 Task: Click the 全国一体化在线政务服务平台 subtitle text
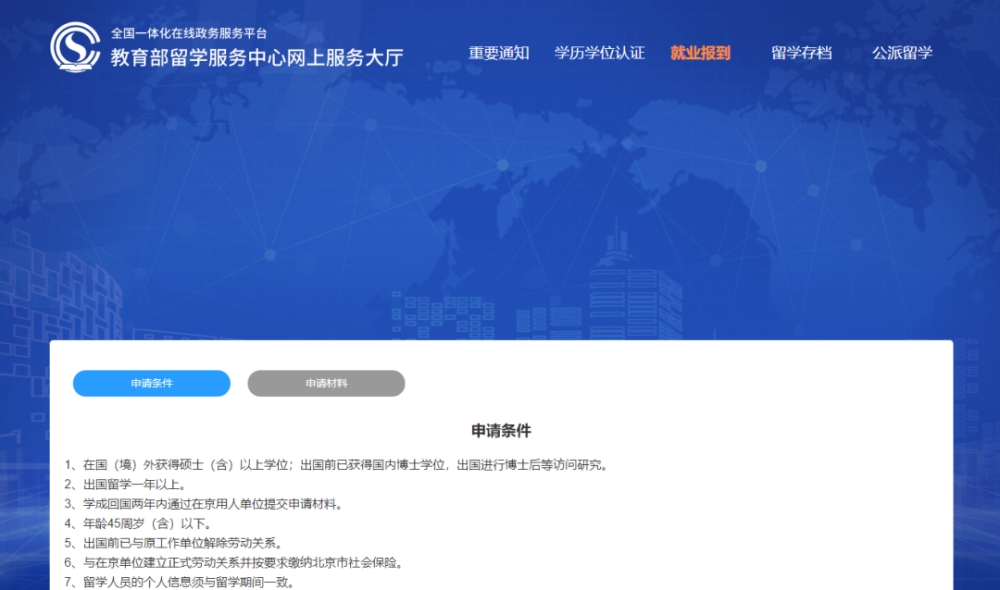189,33
